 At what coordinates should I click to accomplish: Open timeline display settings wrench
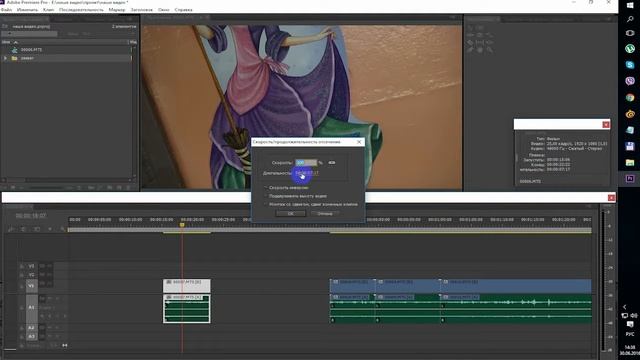pyautogui.click(x=62, y=229)
